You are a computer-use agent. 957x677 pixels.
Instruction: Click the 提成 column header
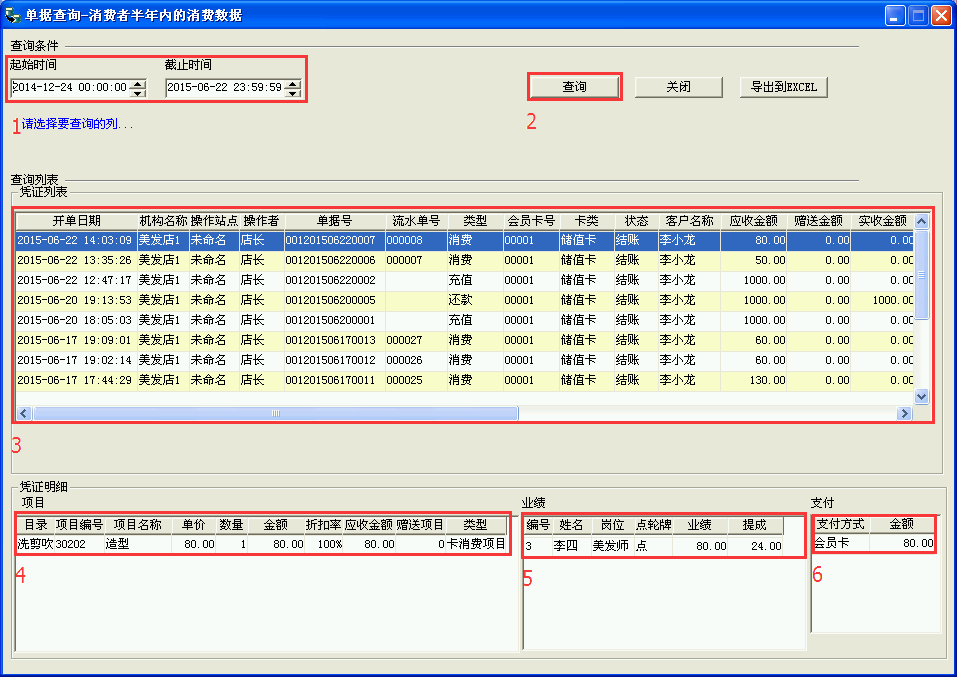click(x=754, y=525)
